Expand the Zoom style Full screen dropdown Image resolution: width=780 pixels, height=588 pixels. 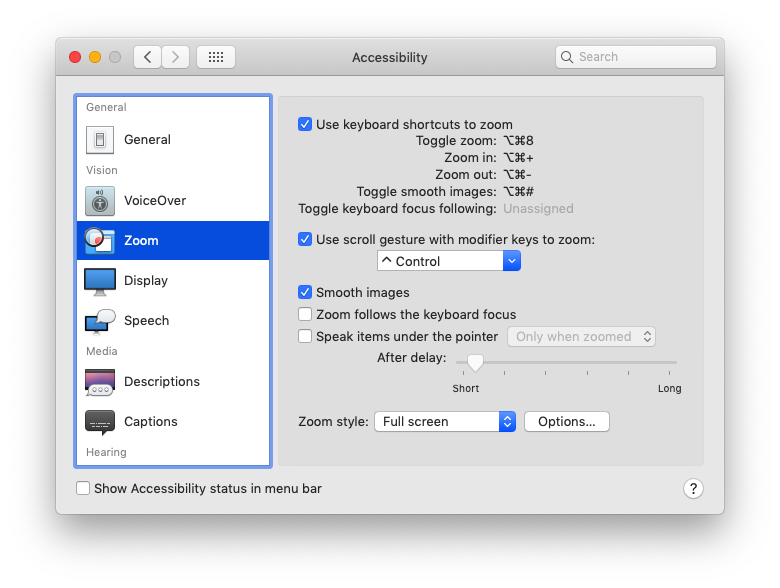tap(445, 422)
